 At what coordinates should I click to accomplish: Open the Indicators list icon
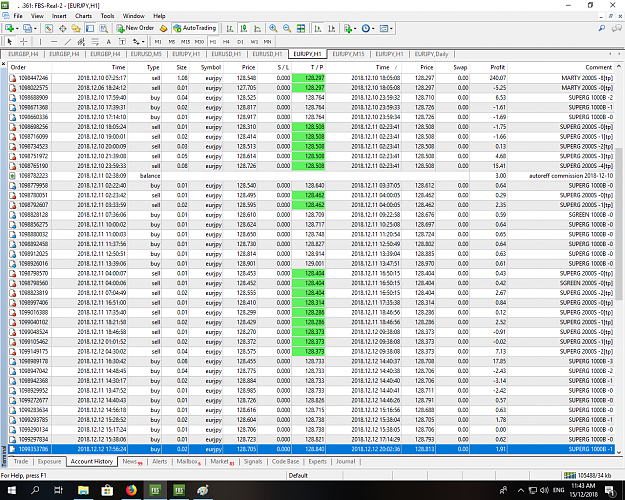pos(348,28)
